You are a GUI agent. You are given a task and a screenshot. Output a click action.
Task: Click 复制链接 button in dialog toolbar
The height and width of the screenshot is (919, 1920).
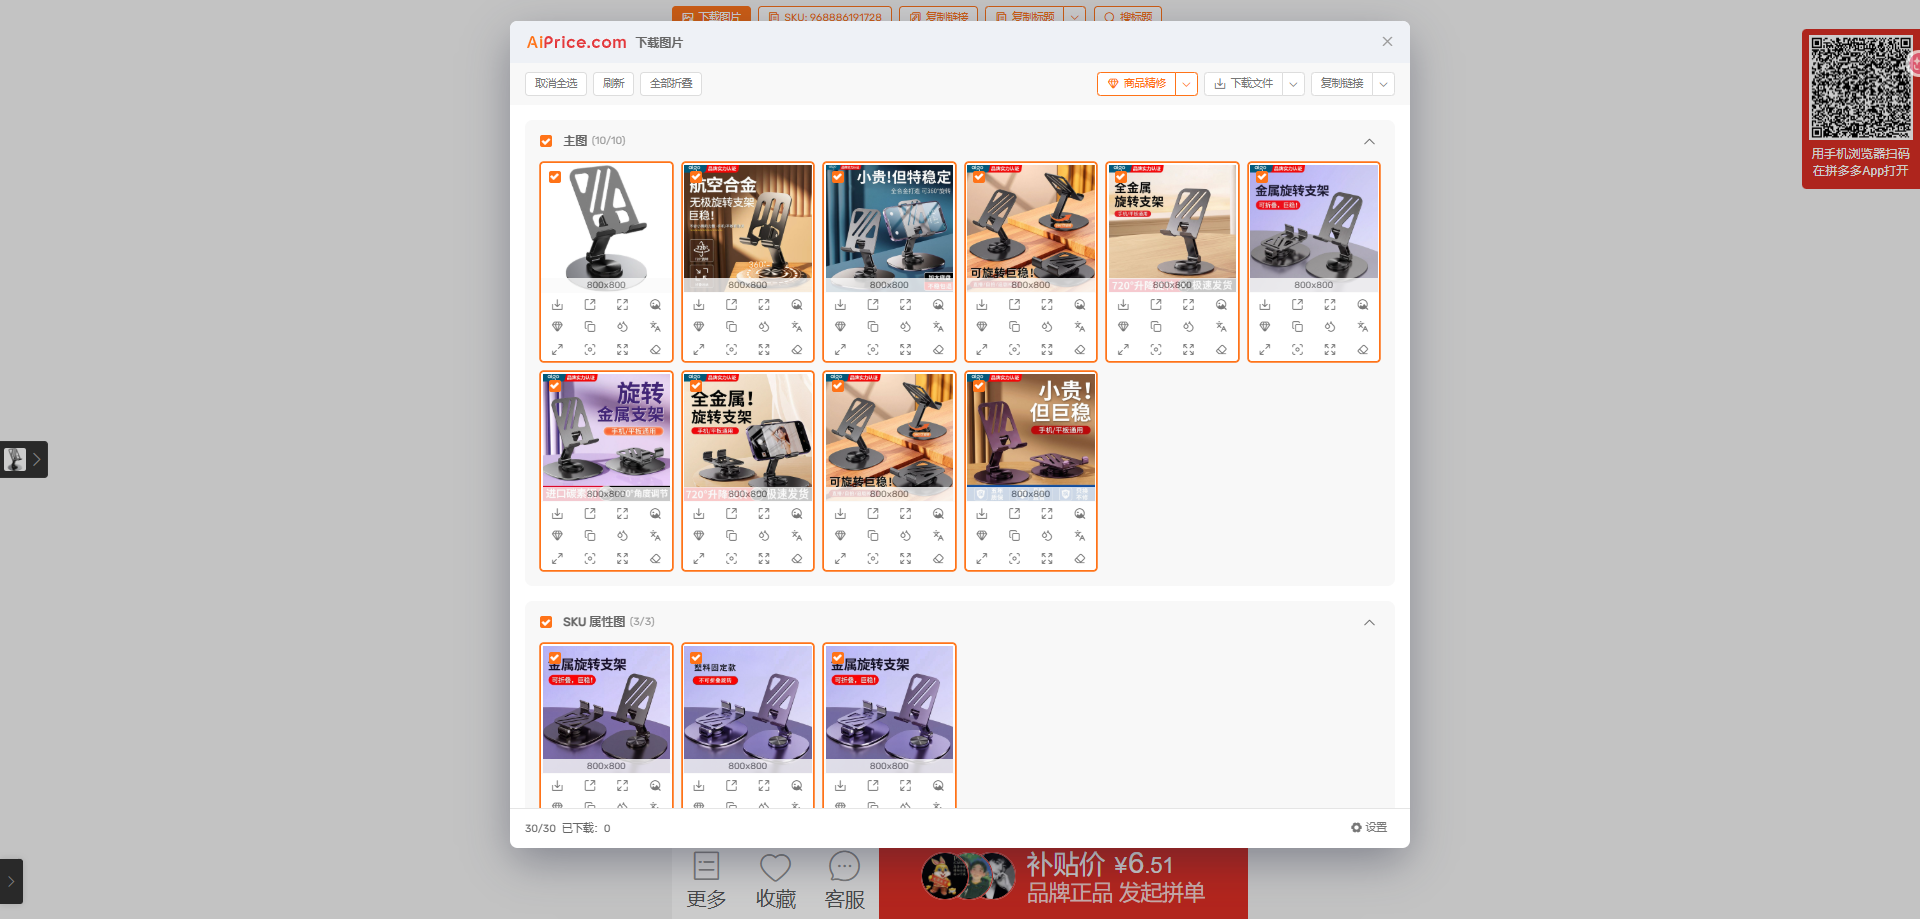point(1342,84)
